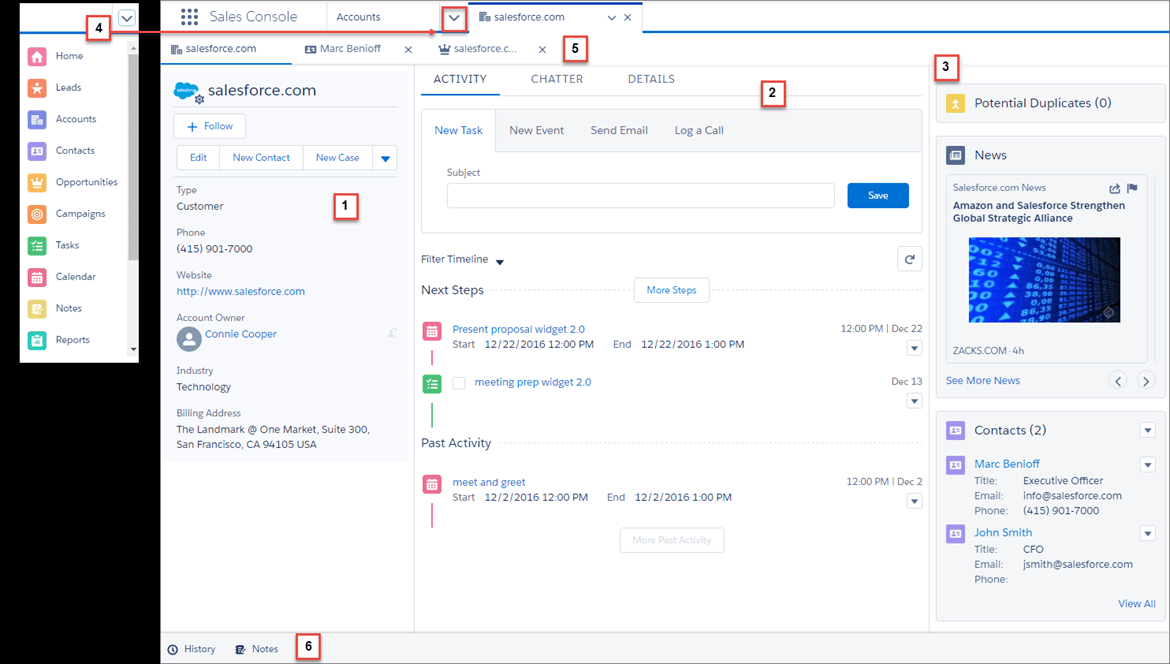The image size is (1170, 664).
Task: Refresh the activity timeline
Action: pos(910,260)
